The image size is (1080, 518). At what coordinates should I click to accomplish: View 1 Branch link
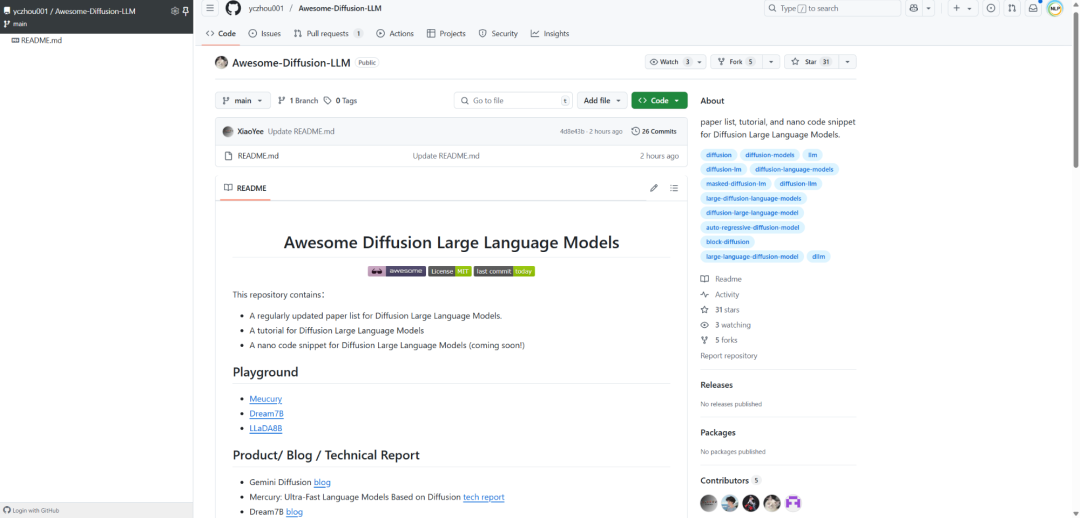[x=298, y=101]
